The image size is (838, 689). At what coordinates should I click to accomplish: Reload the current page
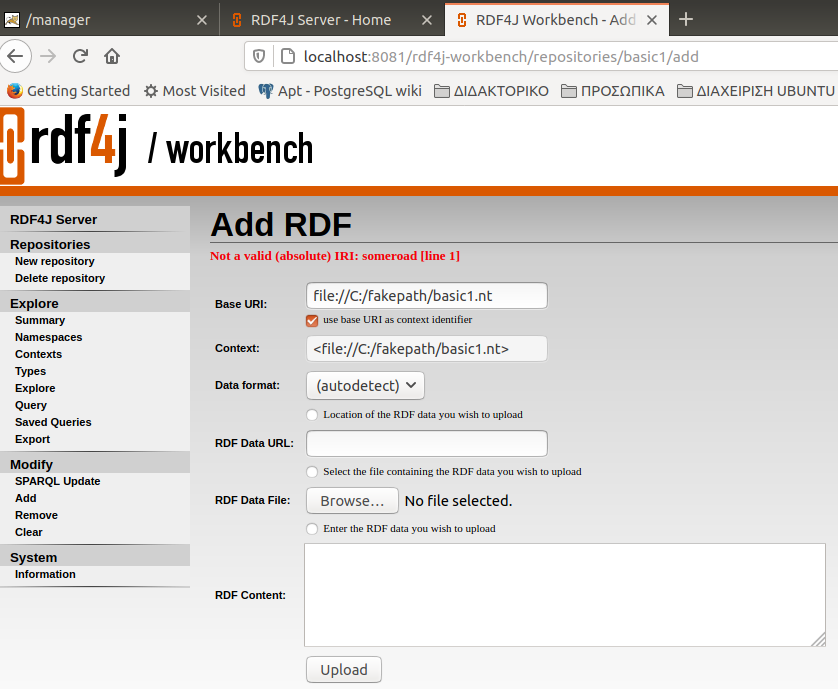tap(80, 56)
